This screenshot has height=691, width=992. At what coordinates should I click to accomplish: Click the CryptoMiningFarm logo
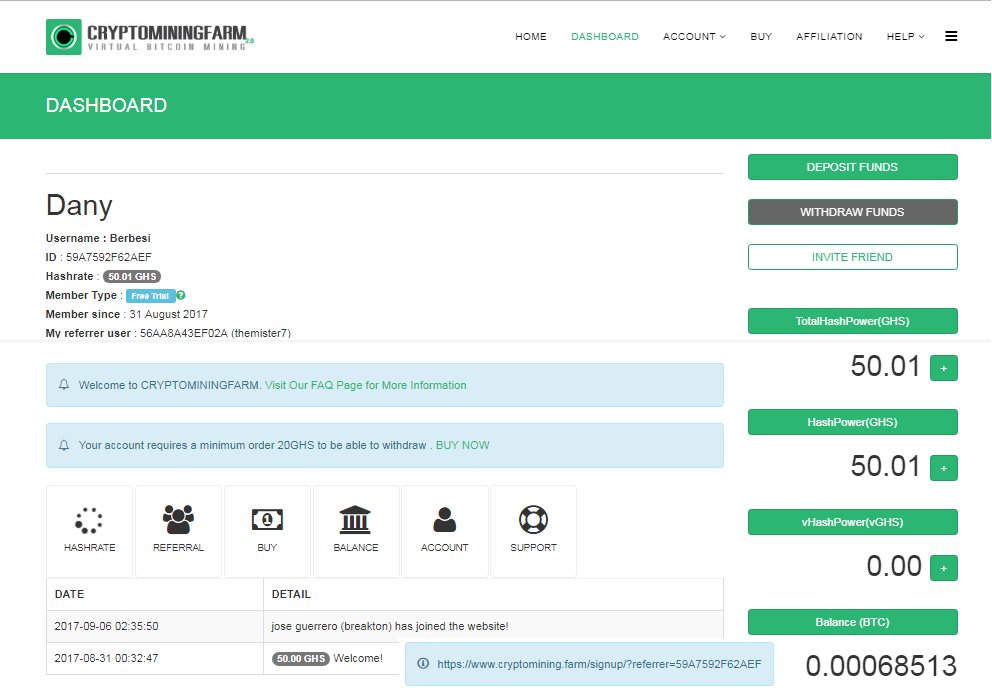click(149, 37)
